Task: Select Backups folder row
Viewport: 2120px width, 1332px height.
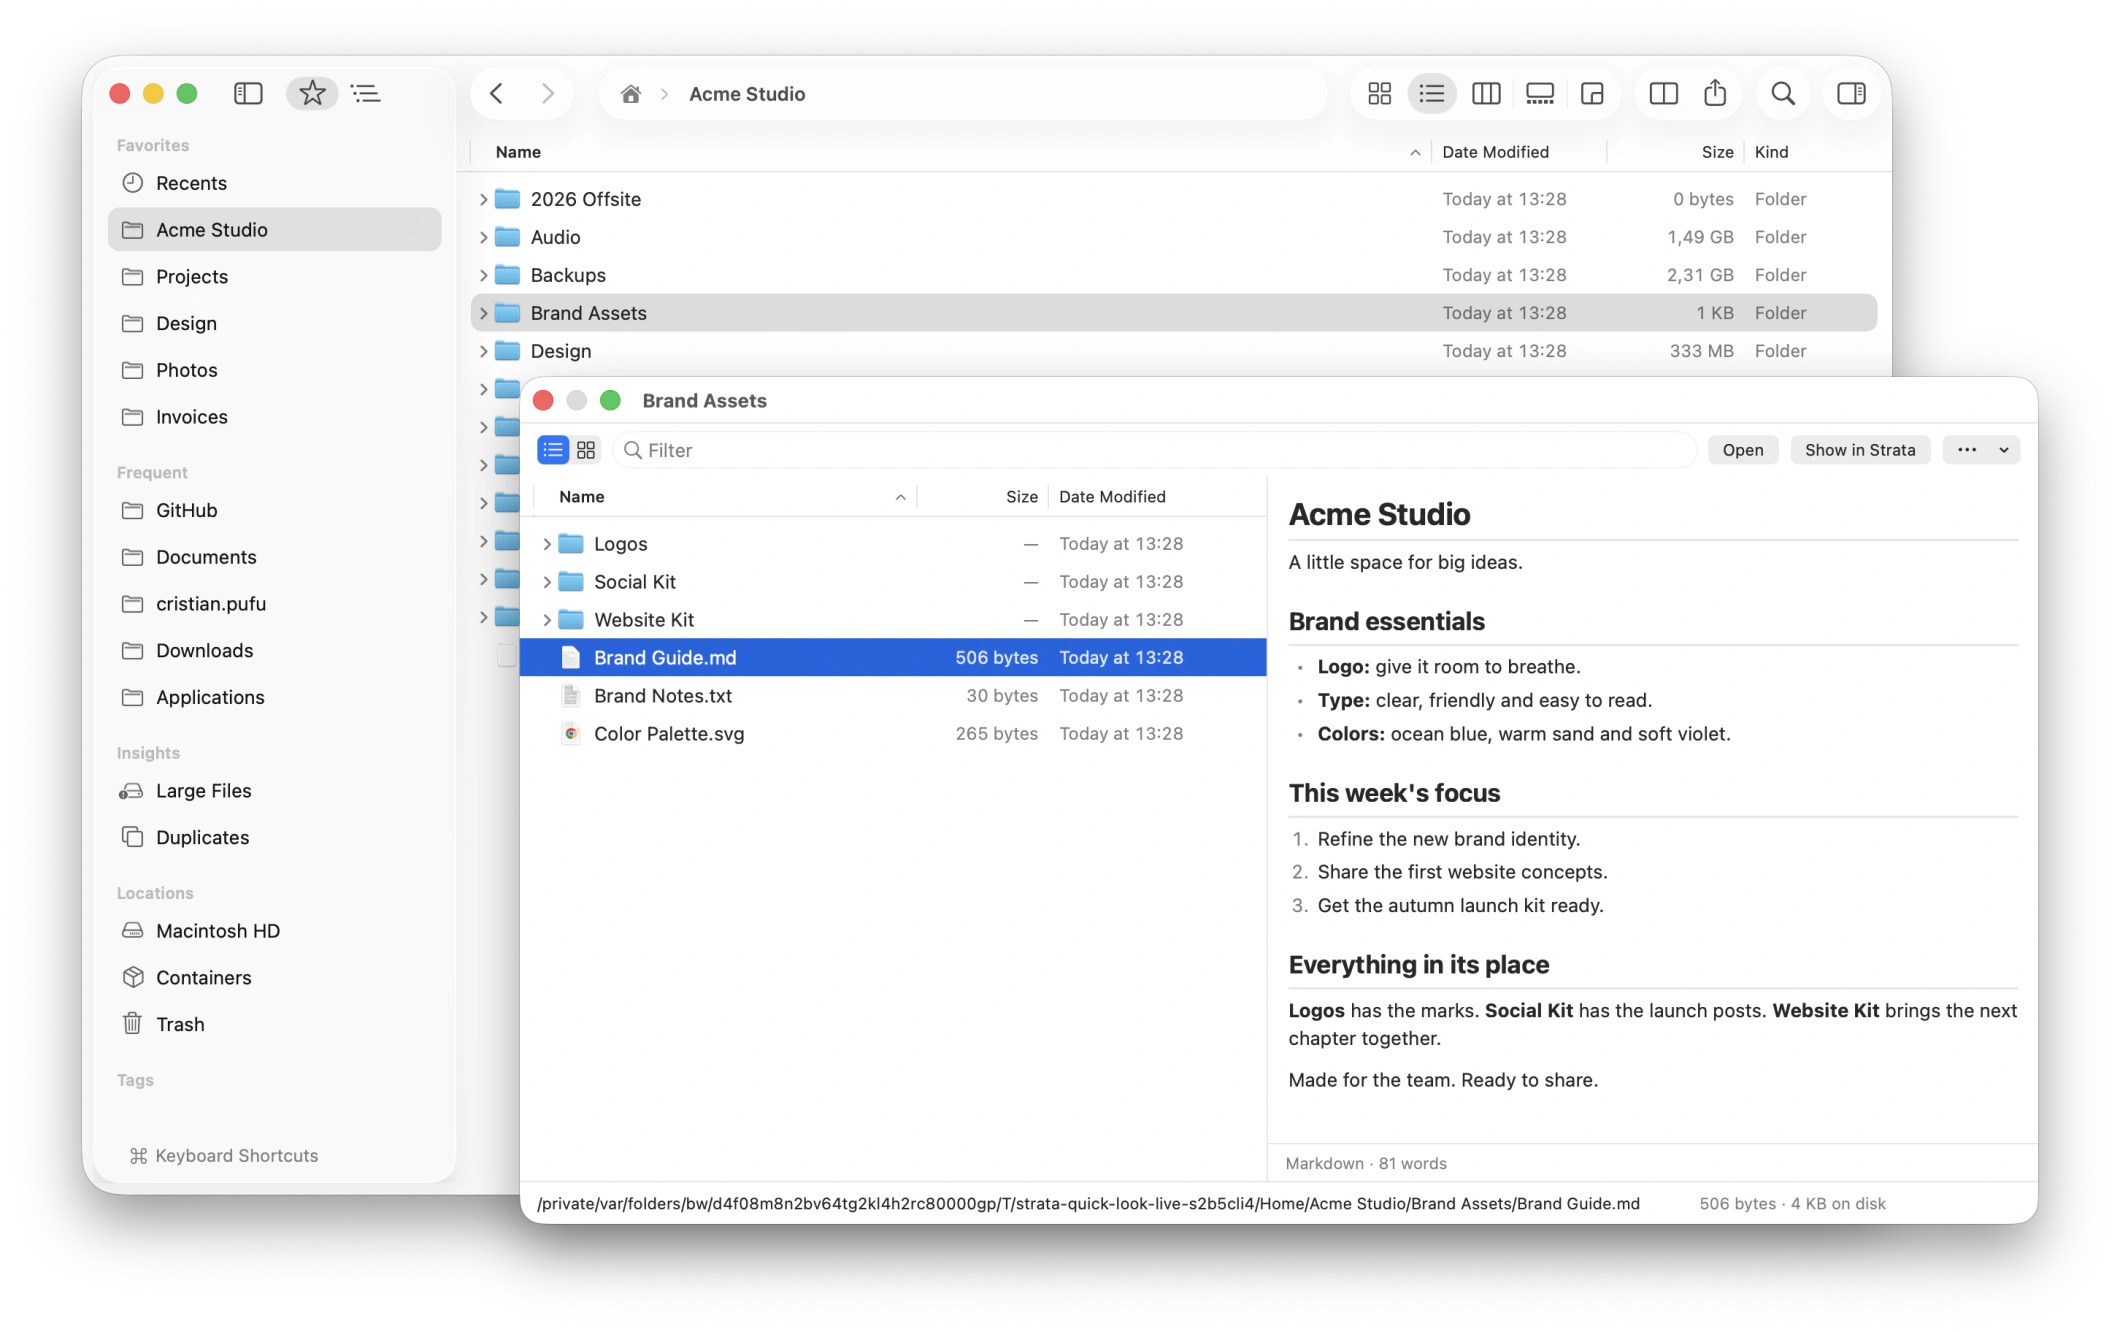Action: (x=1174, y=275)
